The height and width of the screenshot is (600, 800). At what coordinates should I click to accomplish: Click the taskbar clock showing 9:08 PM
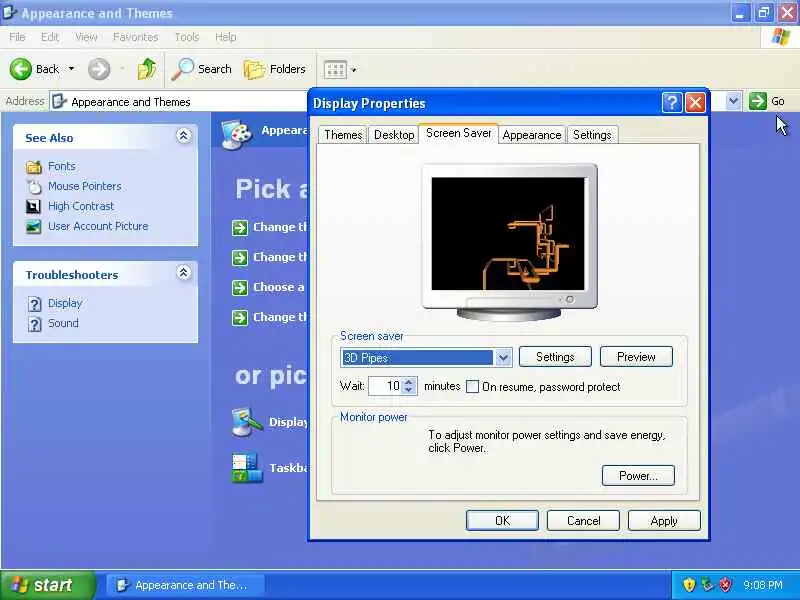tap(763, 585)
